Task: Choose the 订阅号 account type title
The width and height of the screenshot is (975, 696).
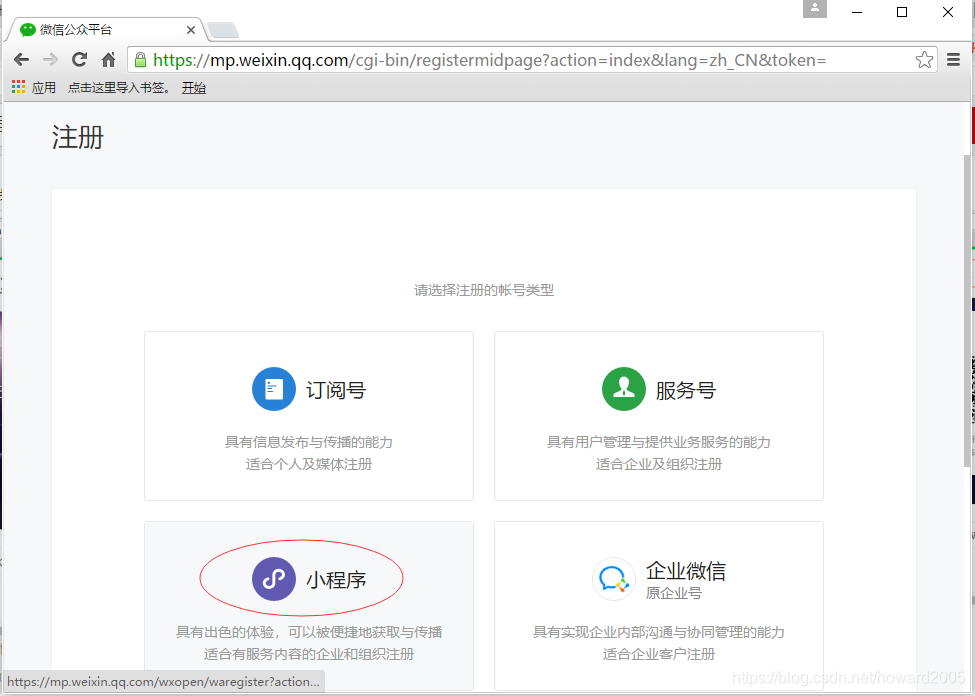Action: (336, 390)
